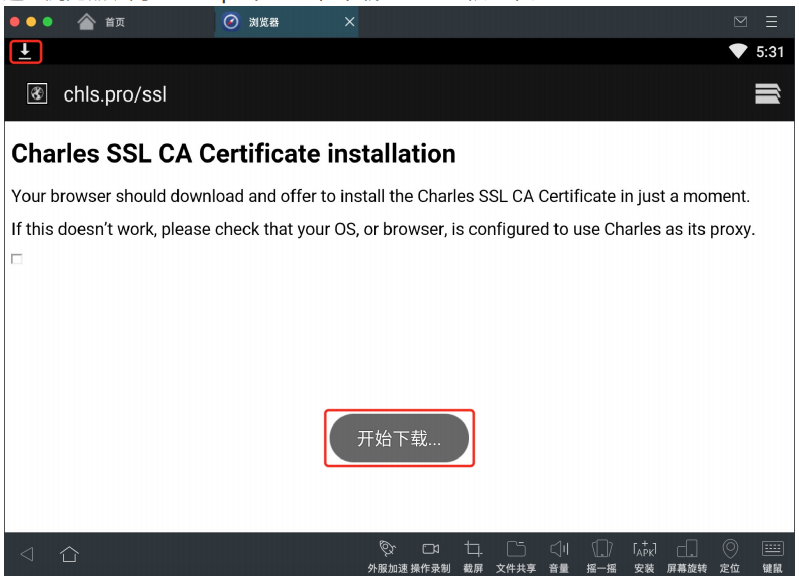Click the macOS green maximize window button
The width and height of the screenshot is (799, 581).
(48, 21)
